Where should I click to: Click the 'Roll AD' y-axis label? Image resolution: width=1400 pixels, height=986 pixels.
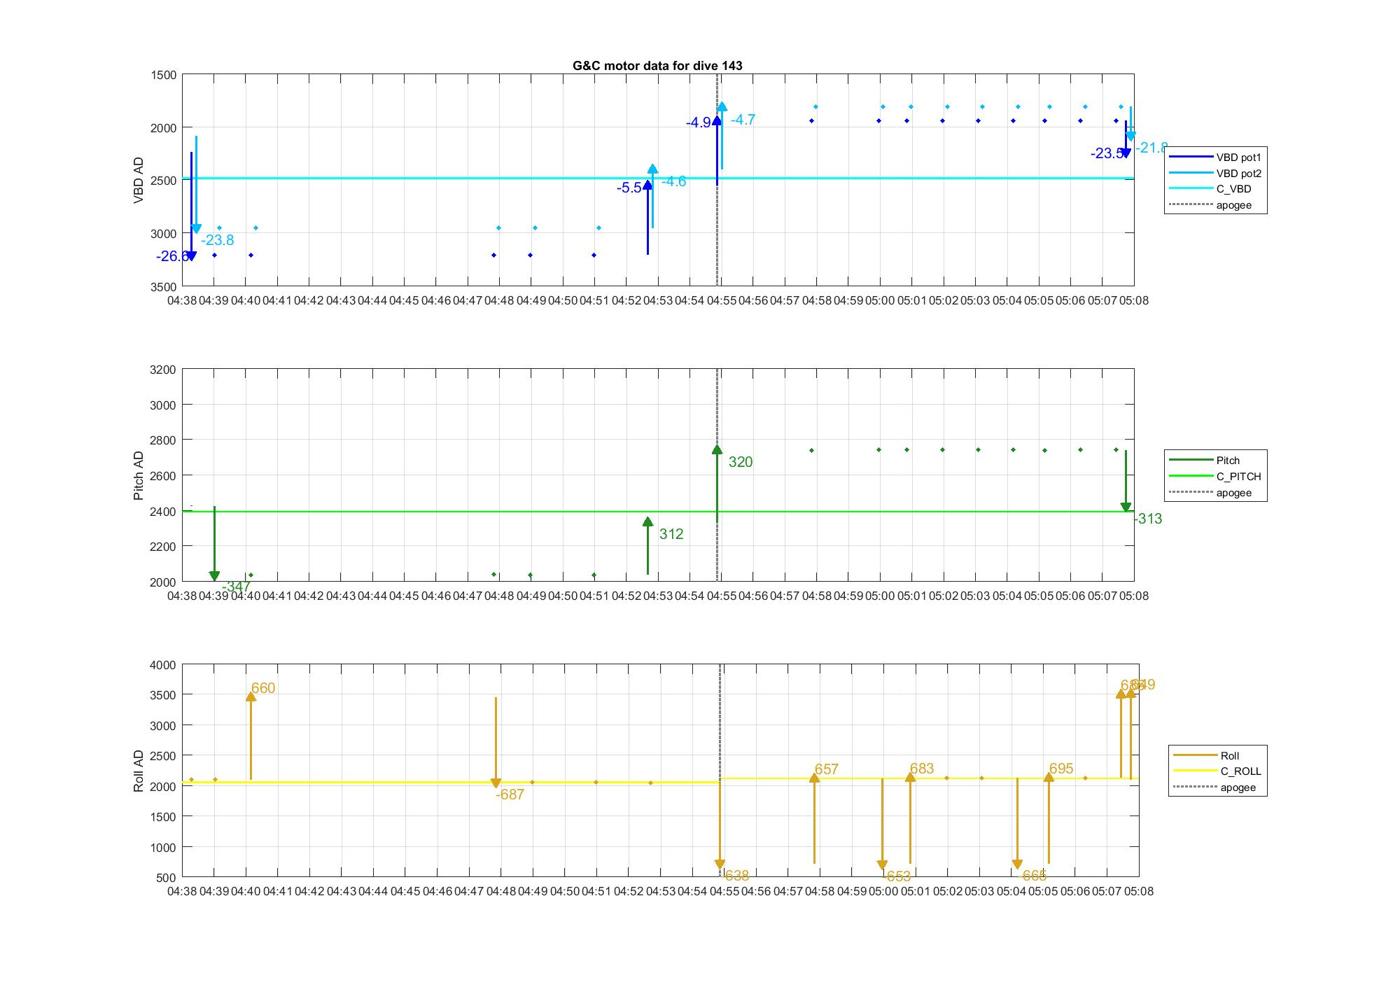(x=139, y=770)
